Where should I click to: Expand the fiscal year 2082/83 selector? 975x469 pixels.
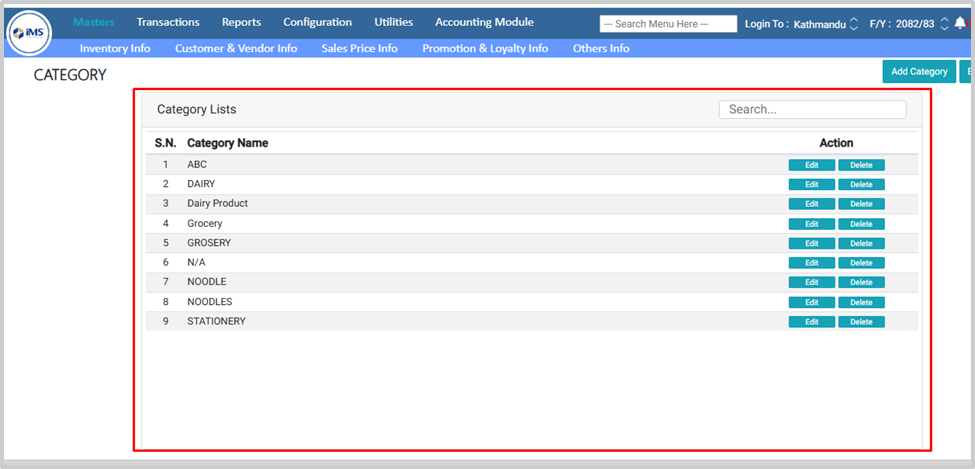pyautogui.click(x=944, y=23)
